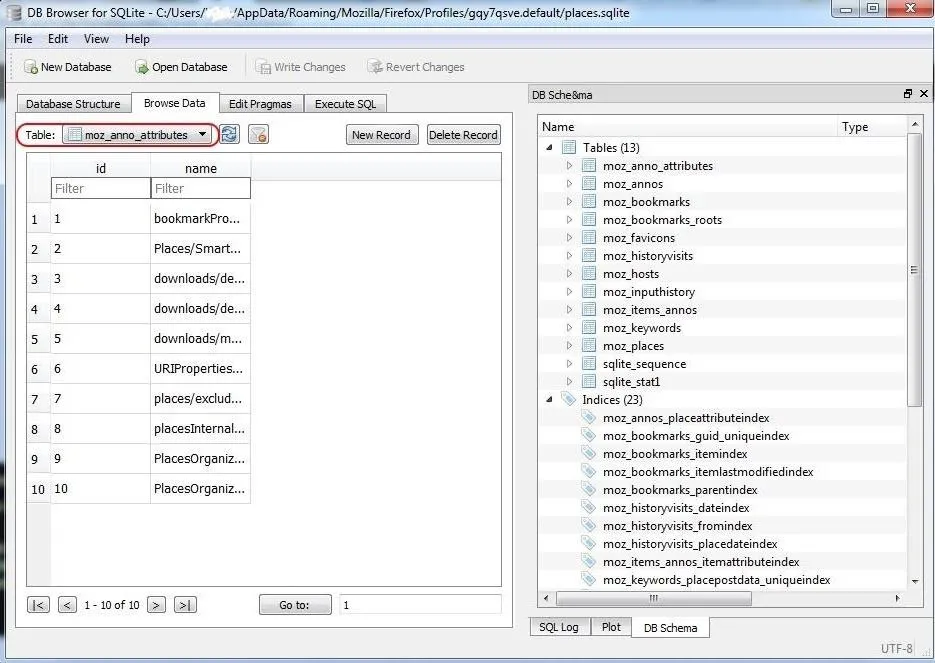Go to the previous page of records
The height and width of the screenshot is (663, 935).
click(67, 605)
